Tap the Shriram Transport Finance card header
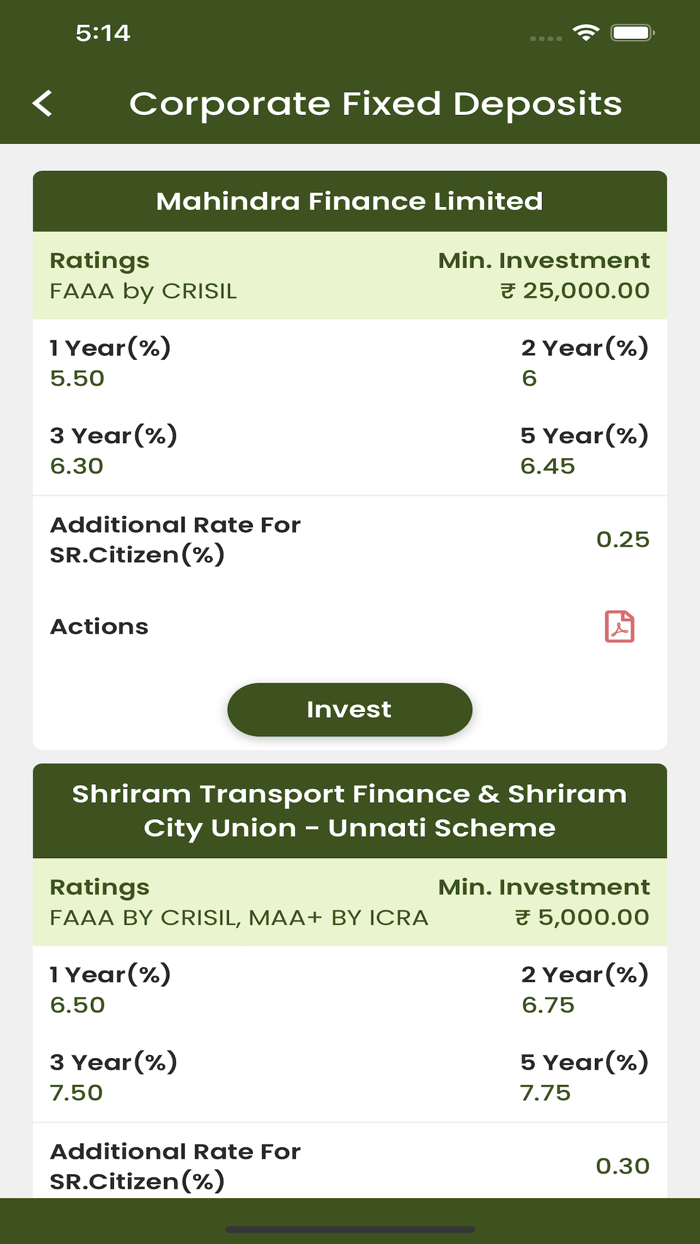 (350, 810)
